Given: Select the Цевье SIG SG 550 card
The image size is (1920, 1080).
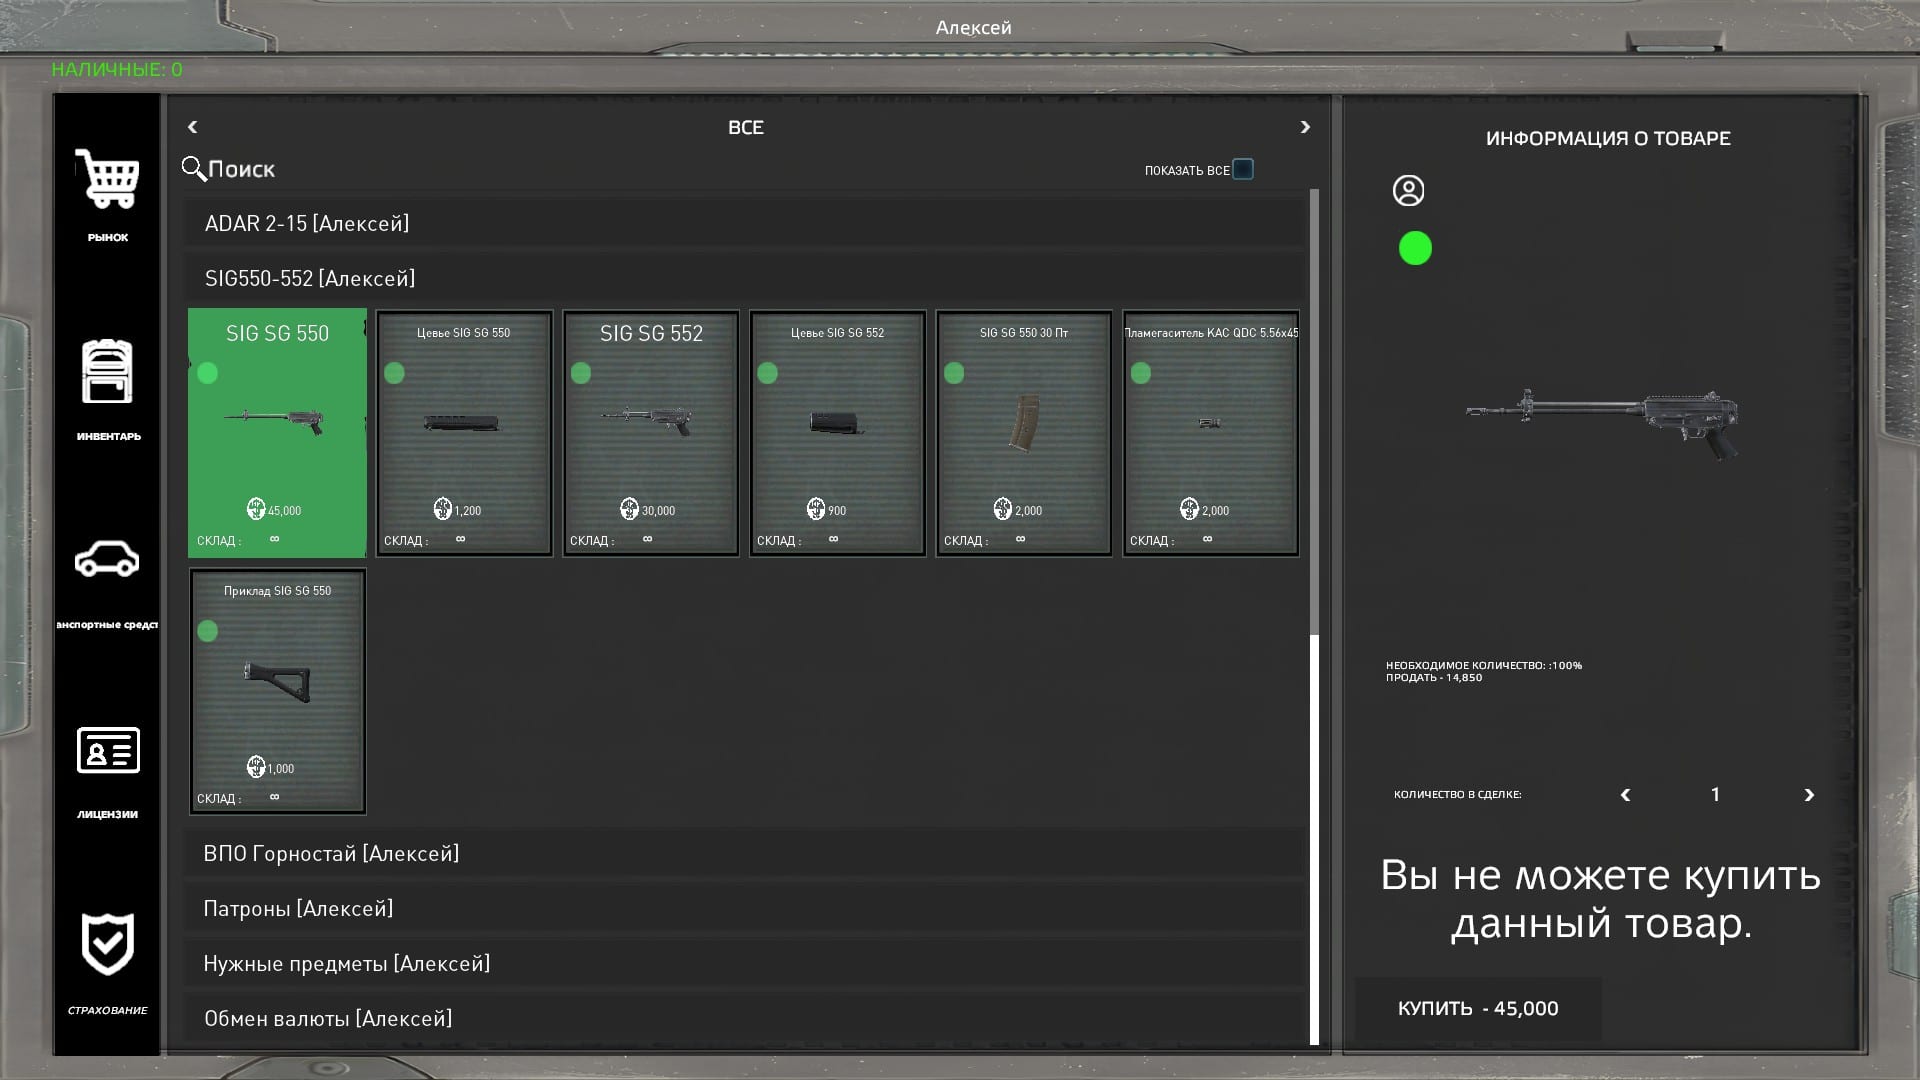Looking at the screenshot, I should (464, 432).
